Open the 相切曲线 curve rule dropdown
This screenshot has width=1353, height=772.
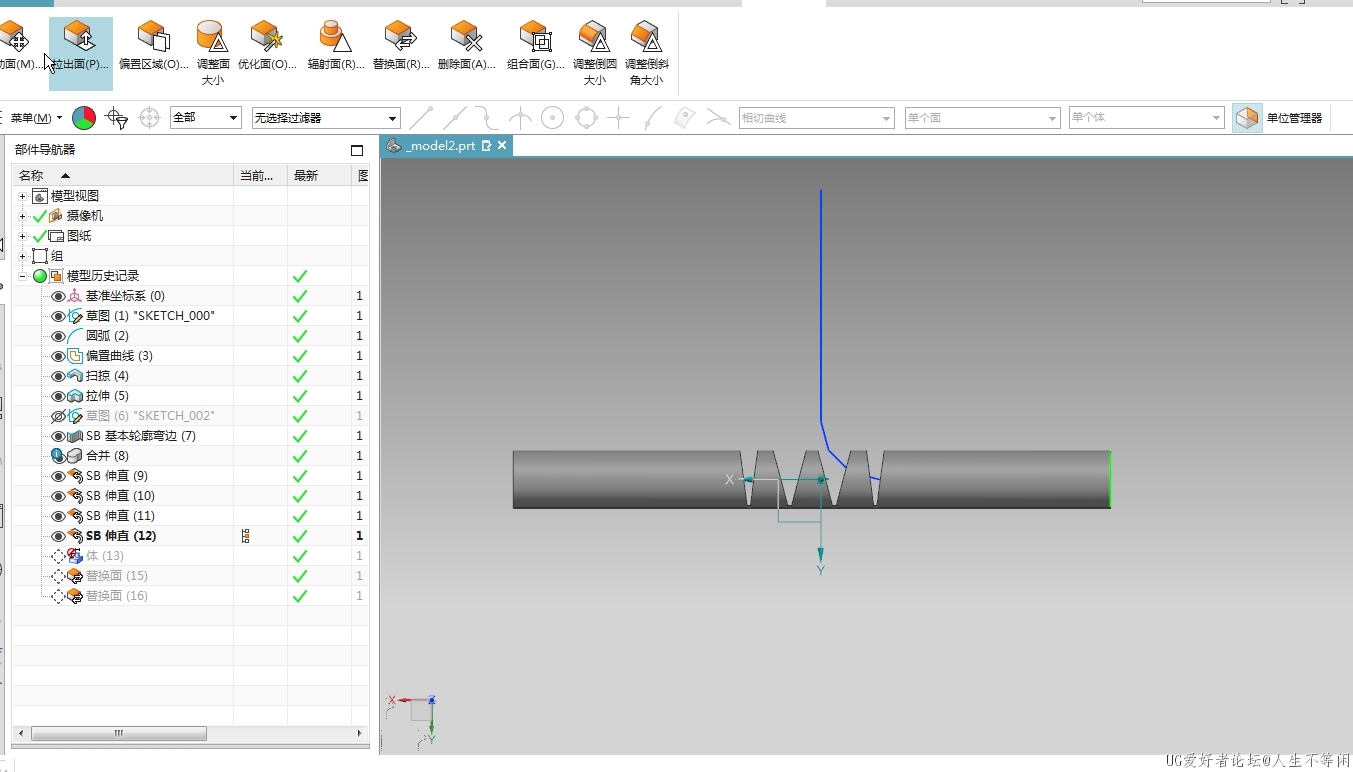coord(816,118)
